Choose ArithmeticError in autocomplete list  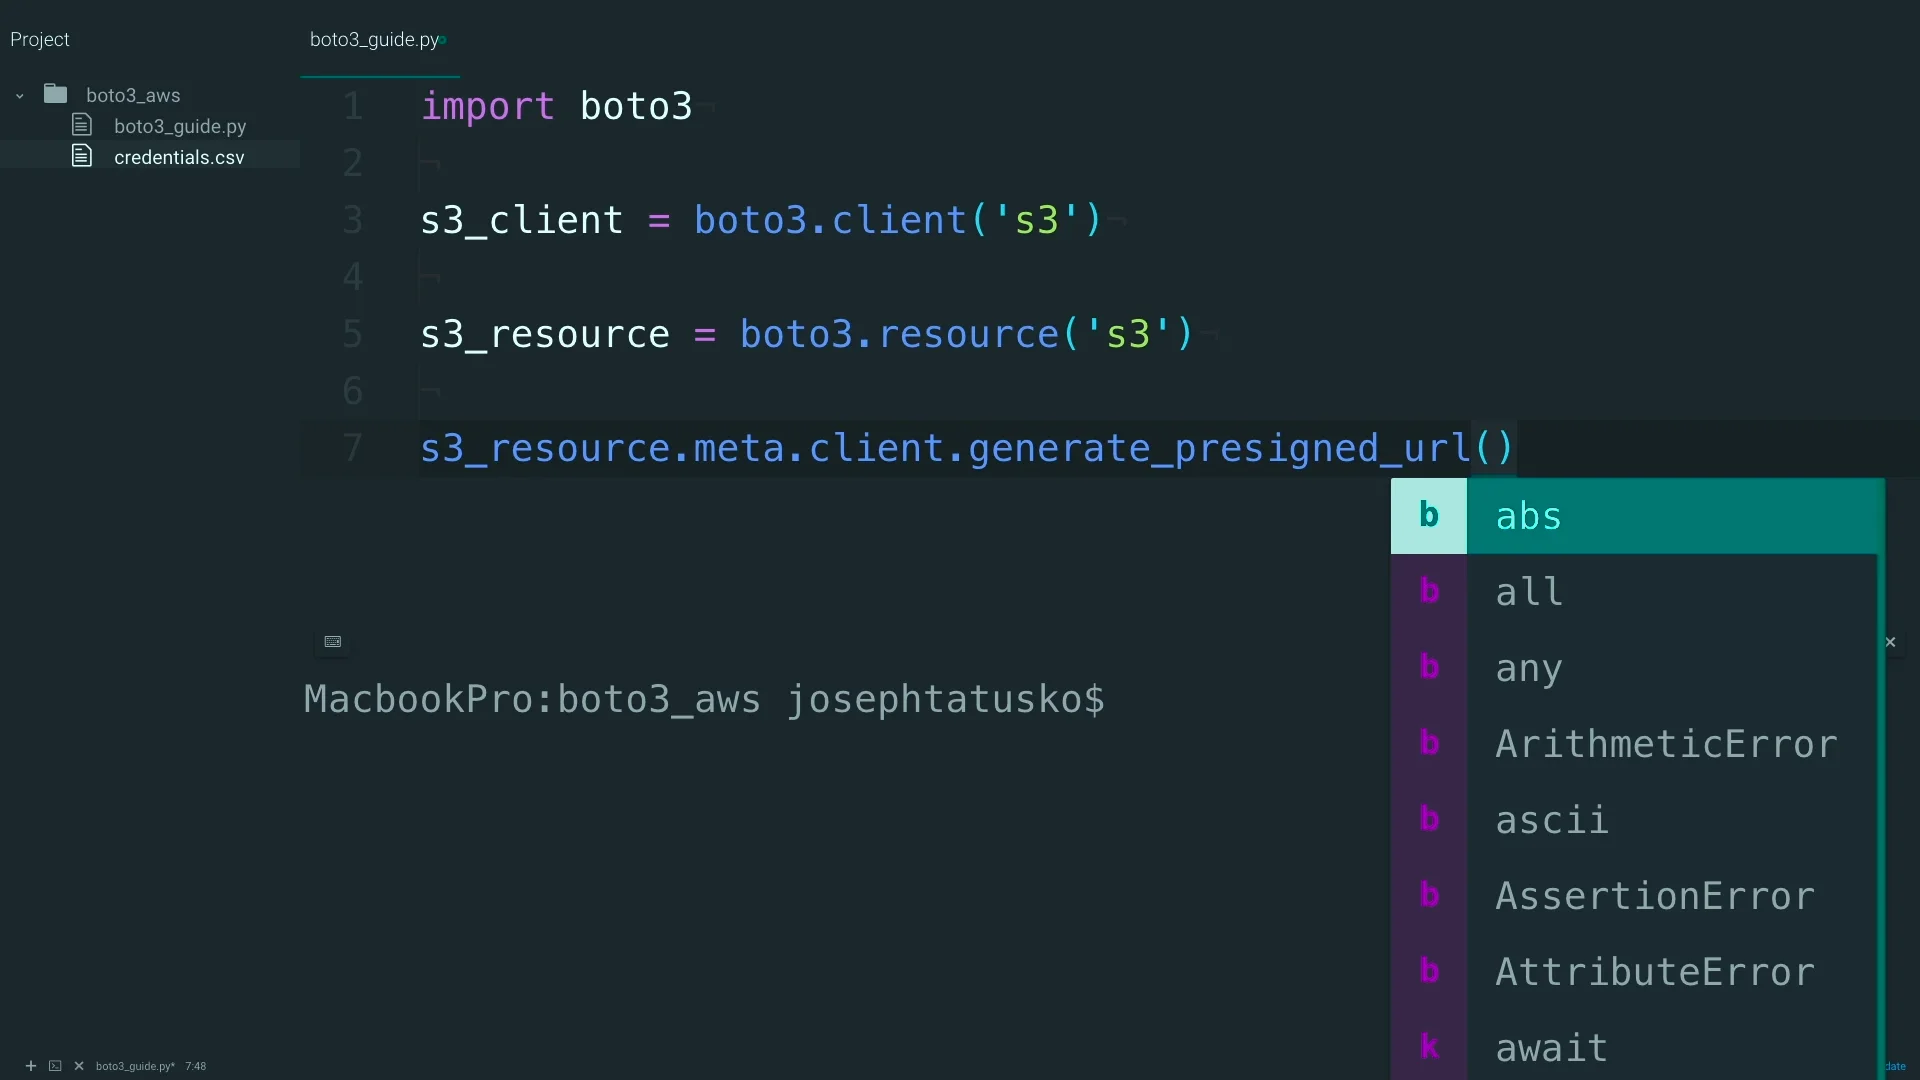(x=1665, y=744)
